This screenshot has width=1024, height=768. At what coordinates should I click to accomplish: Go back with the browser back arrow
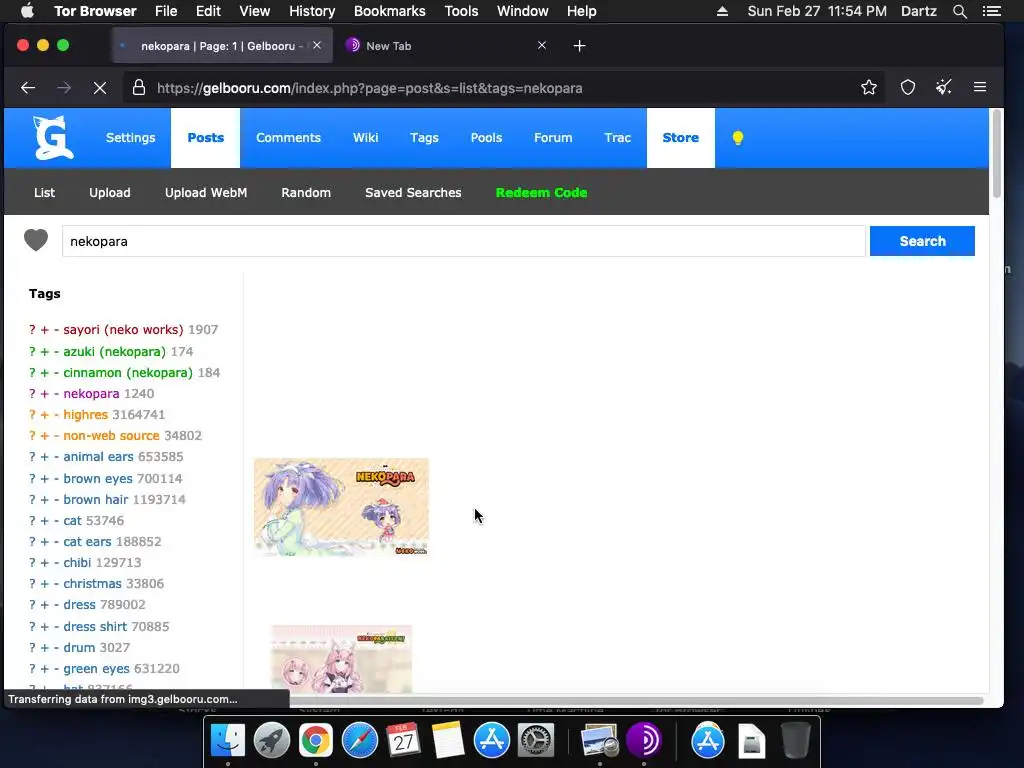27,88
